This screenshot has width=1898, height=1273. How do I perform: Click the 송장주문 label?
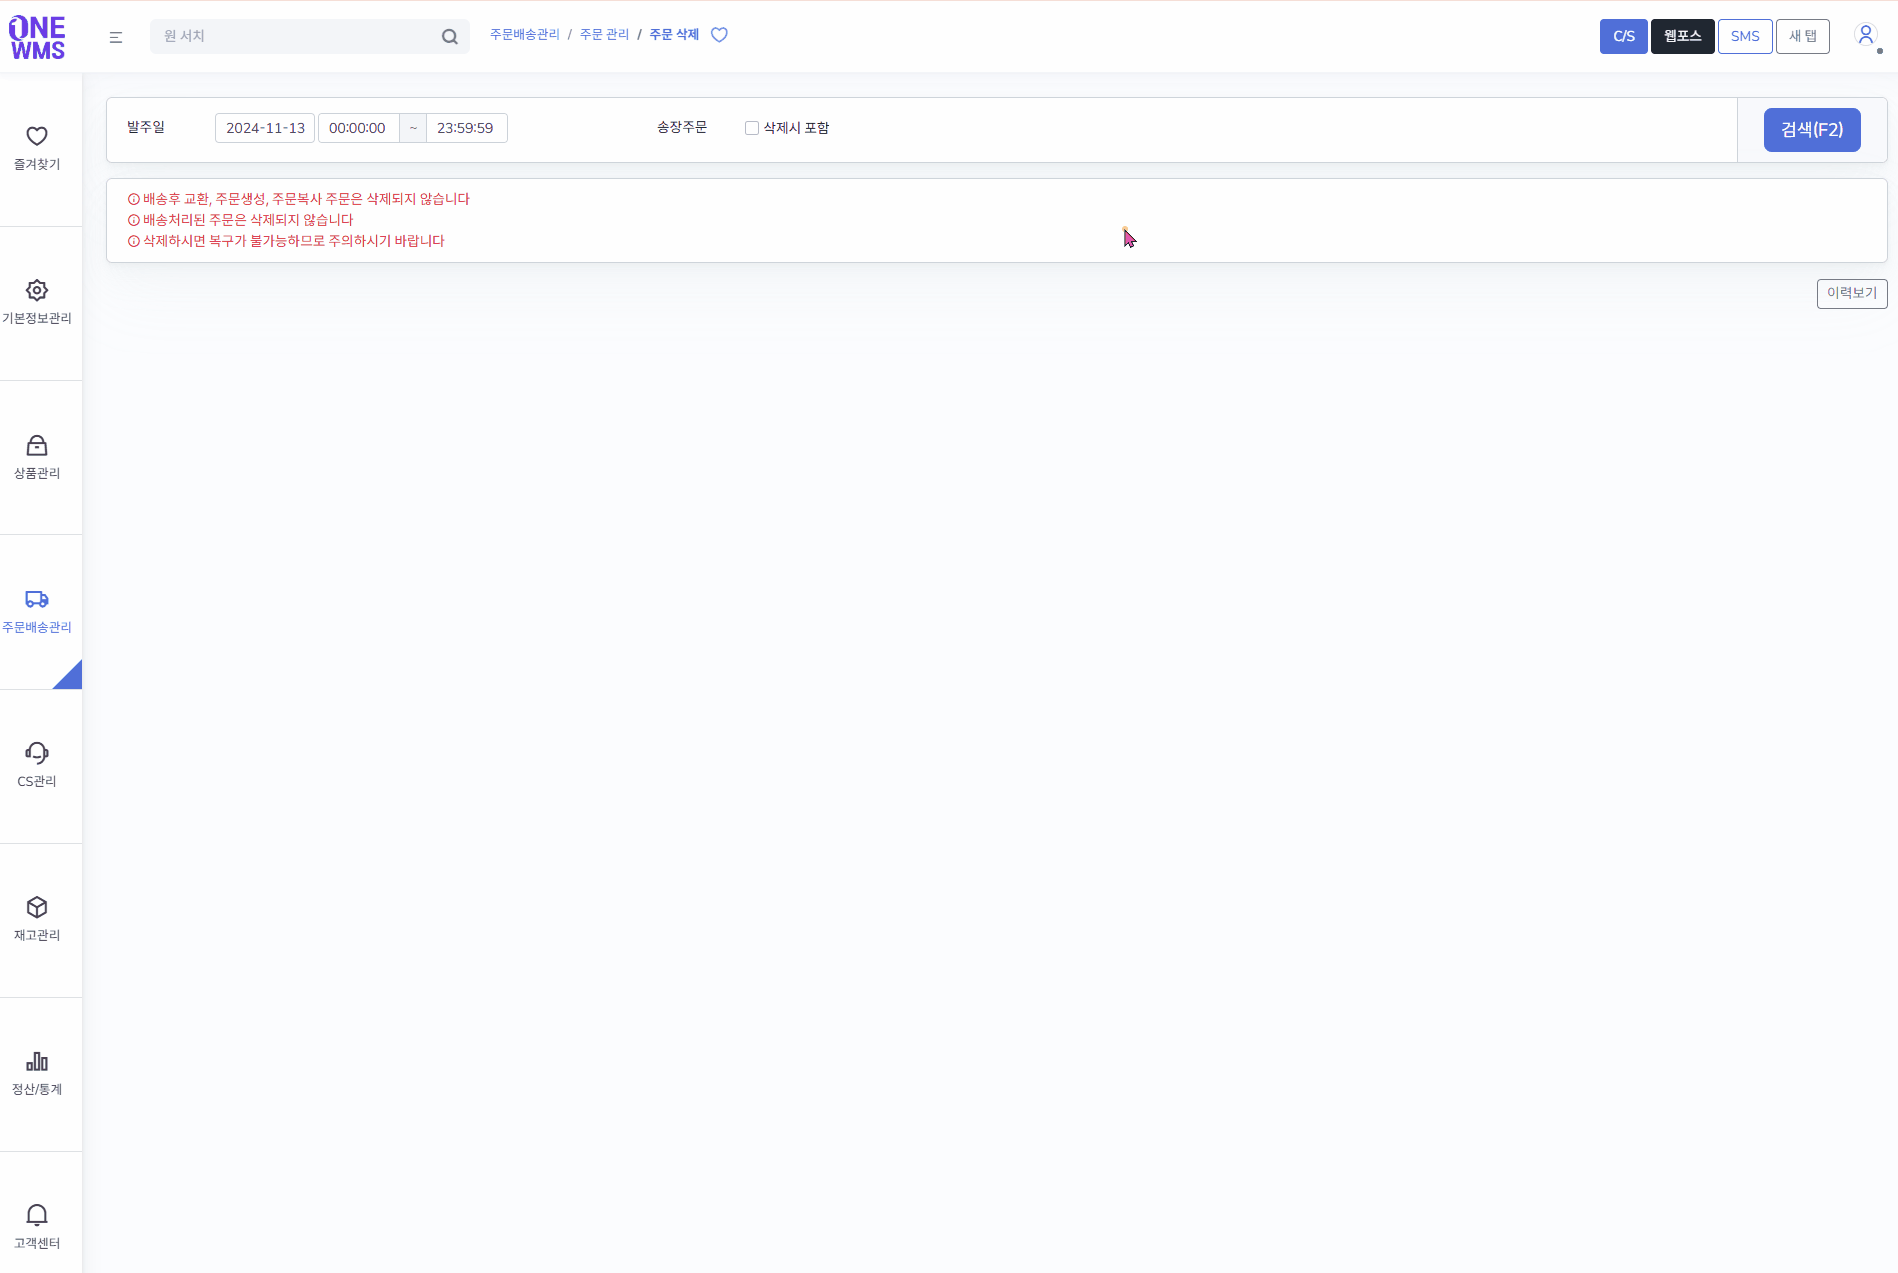coord(682,127)
